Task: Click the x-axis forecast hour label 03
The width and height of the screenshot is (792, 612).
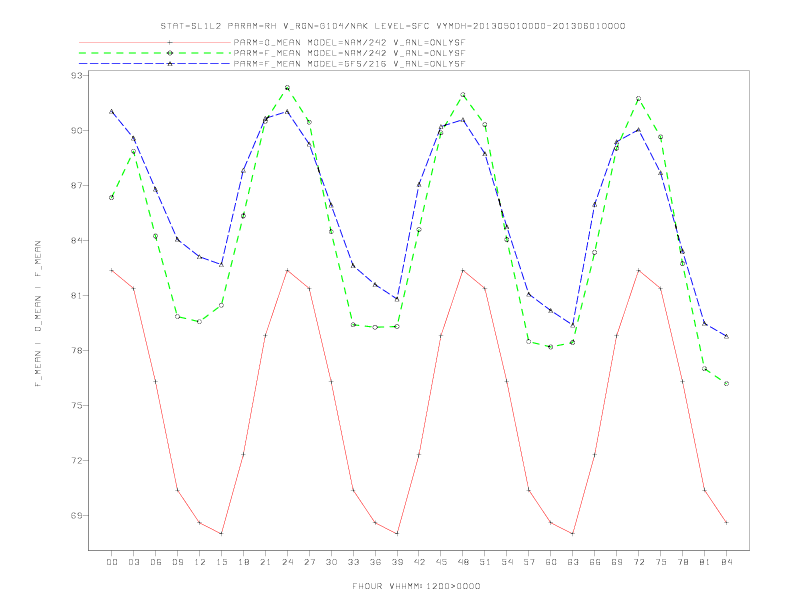Action: (x=133, y=562)
